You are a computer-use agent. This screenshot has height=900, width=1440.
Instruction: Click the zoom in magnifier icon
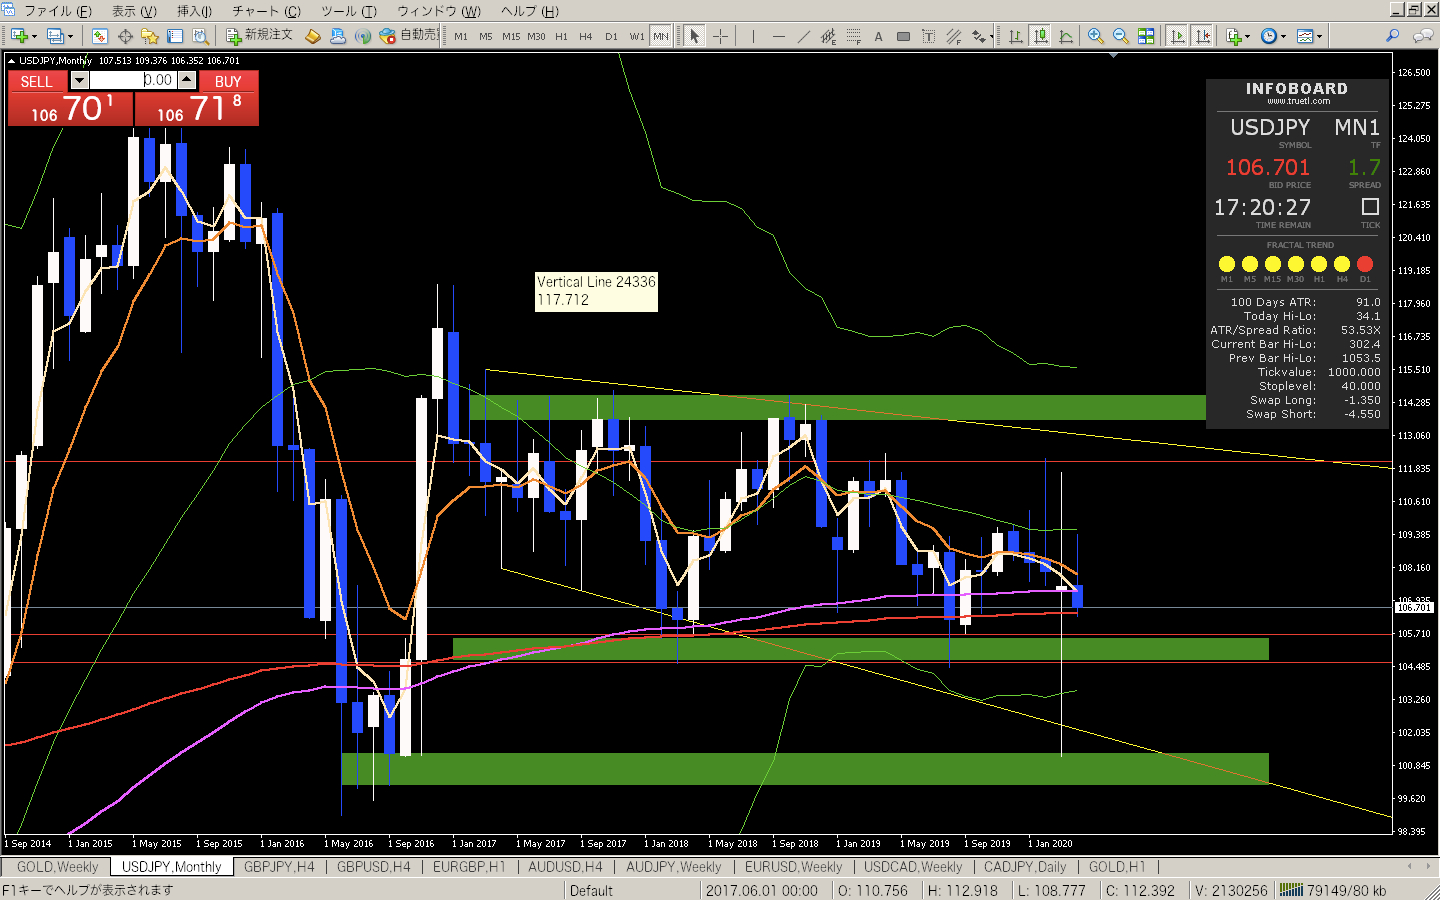pyautogui.click(x=1096, y=36)
